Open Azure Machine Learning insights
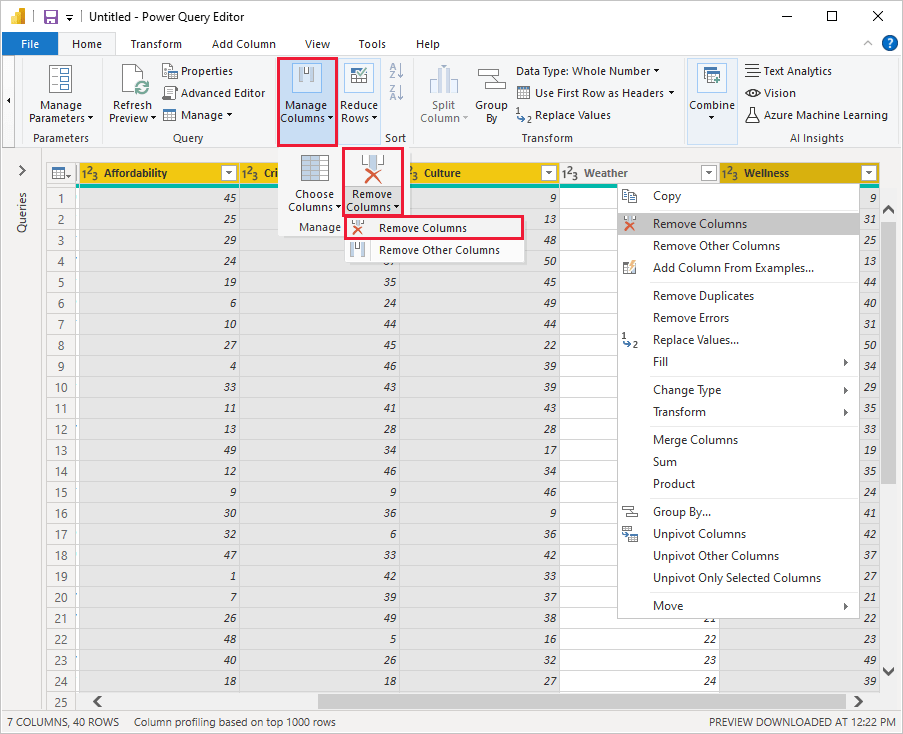 (816, 115)
